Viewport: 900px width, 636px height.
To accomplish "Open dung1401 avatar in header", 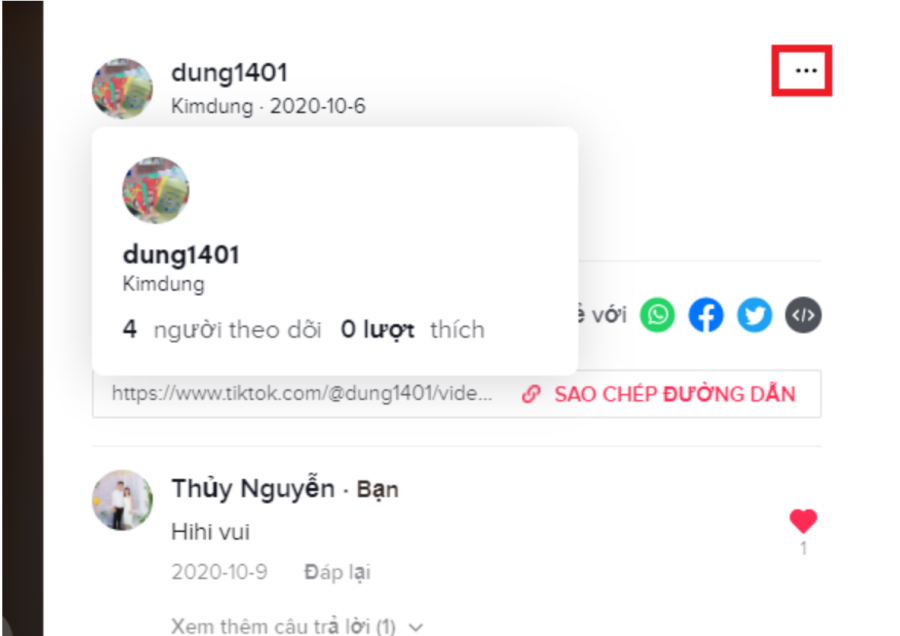I will click(x=122, y=88).
